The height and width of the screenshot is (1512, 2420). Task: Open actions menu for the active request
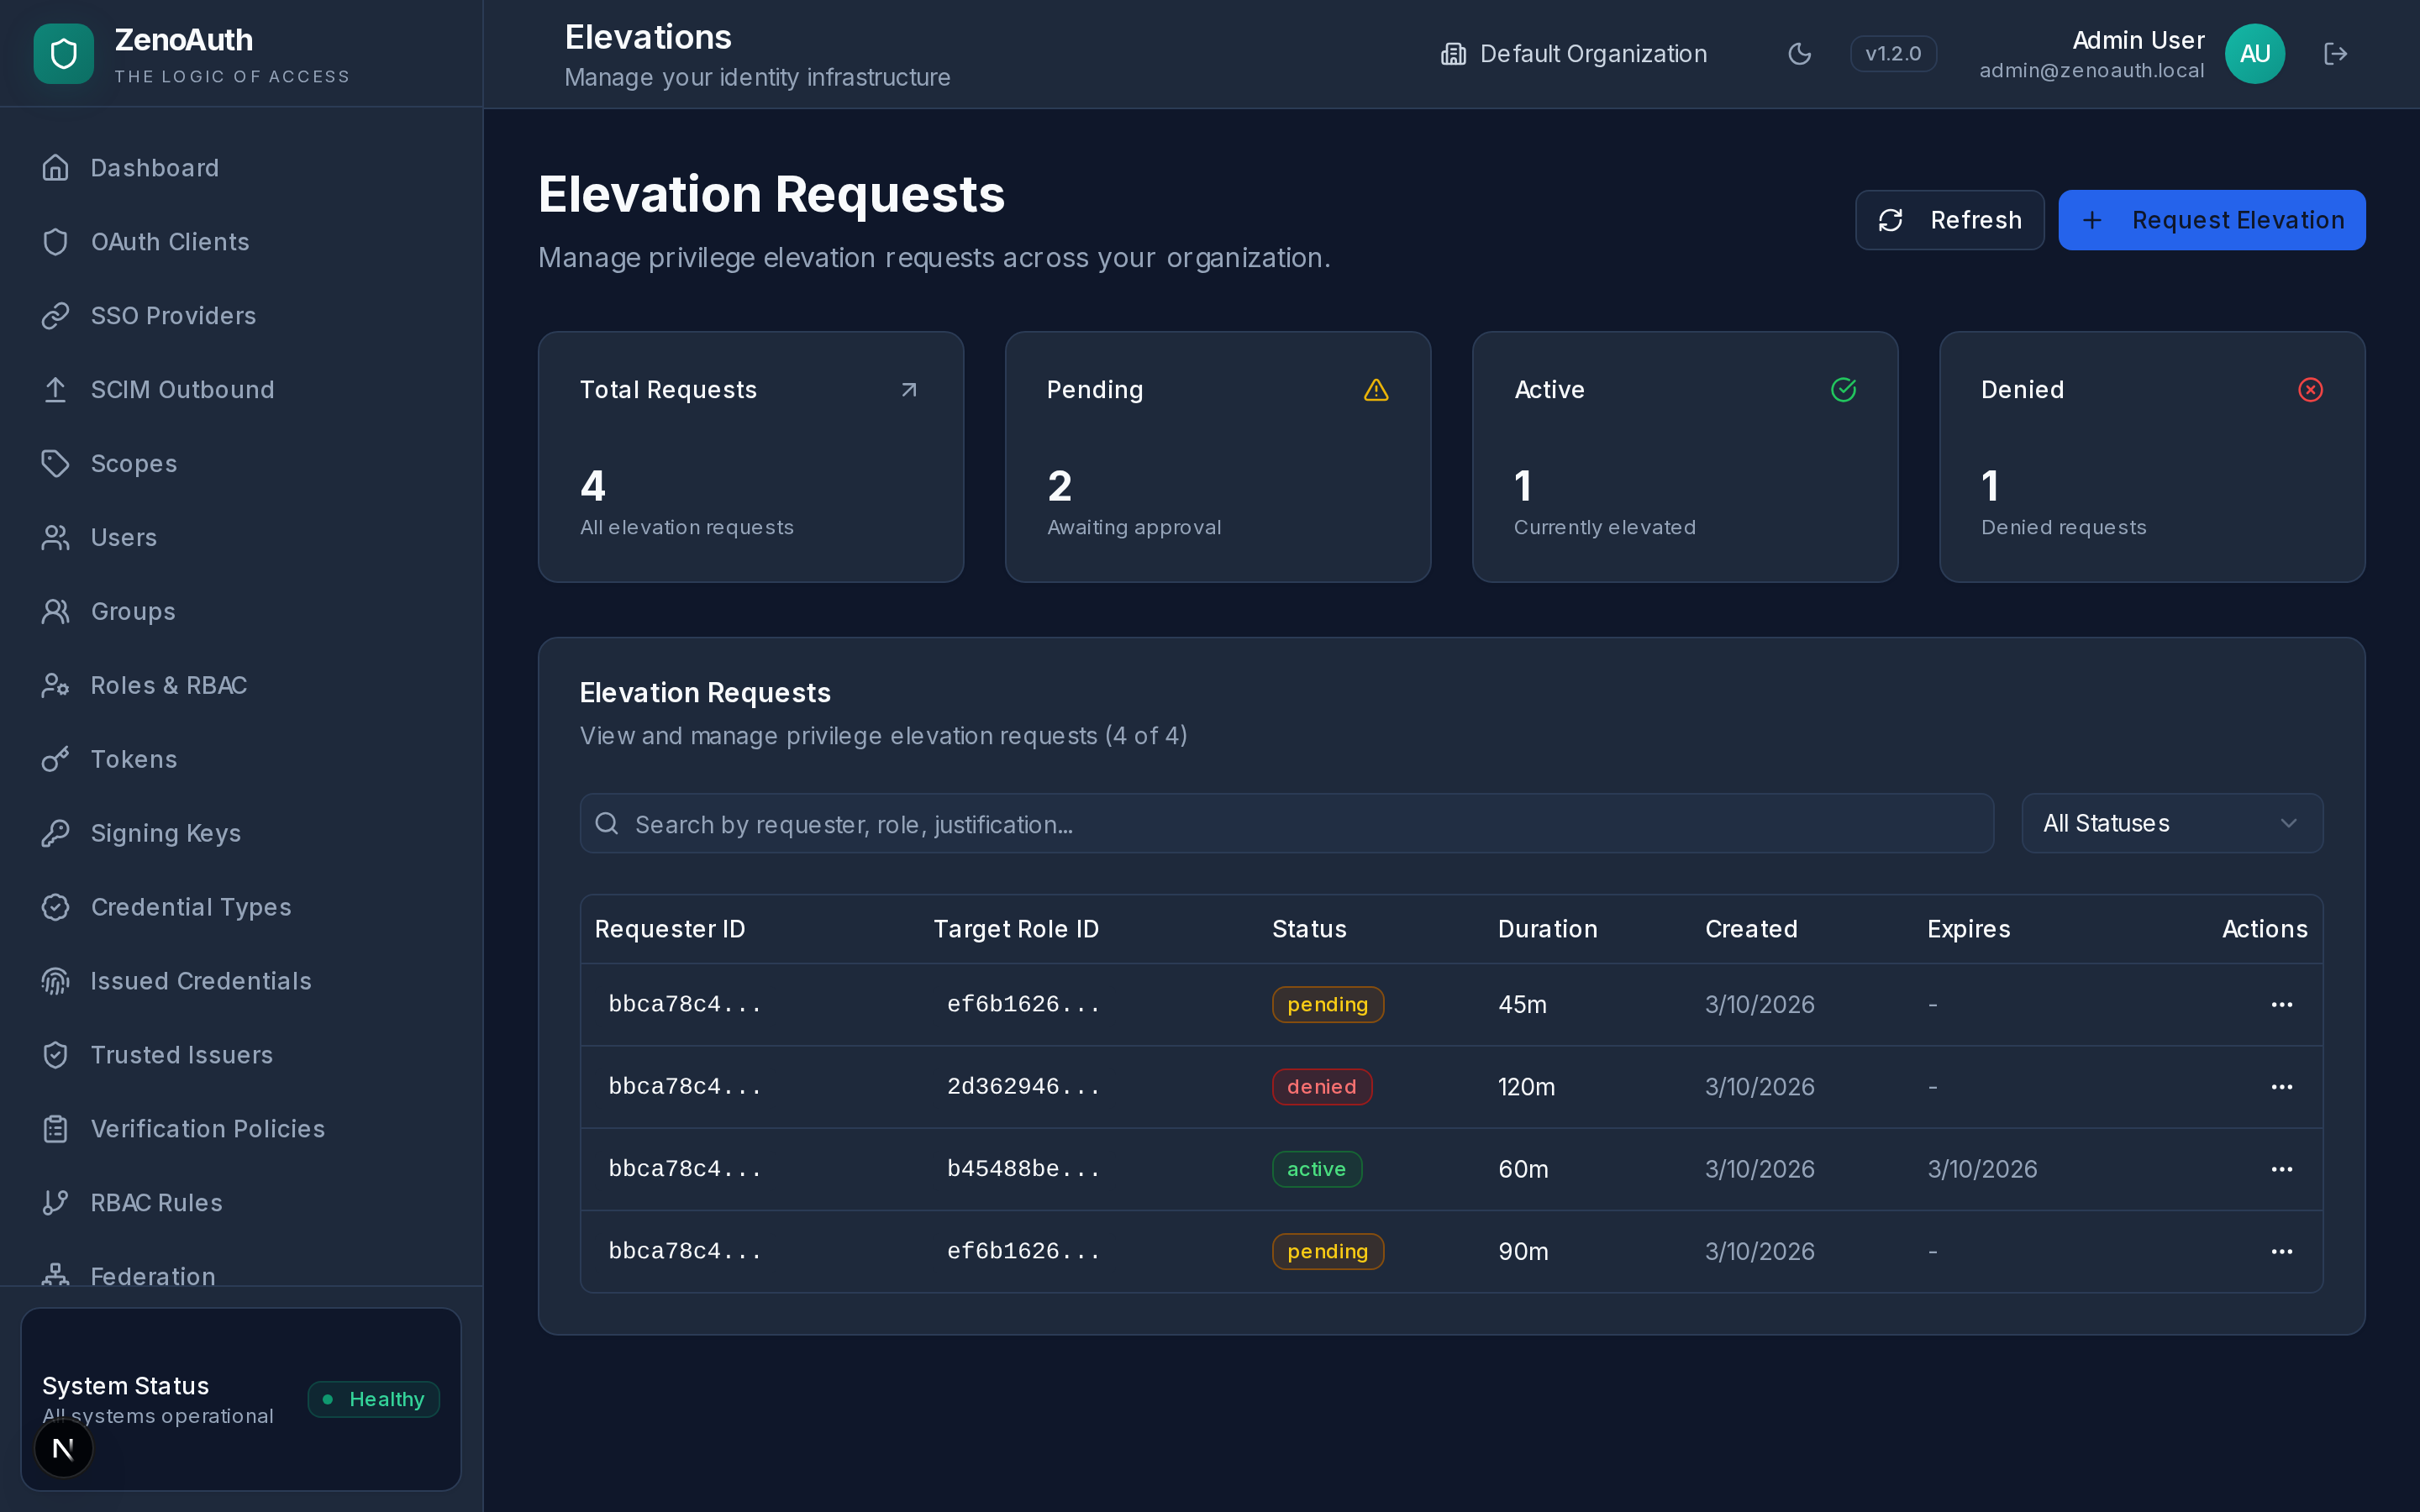(x=2283, y=1168)
